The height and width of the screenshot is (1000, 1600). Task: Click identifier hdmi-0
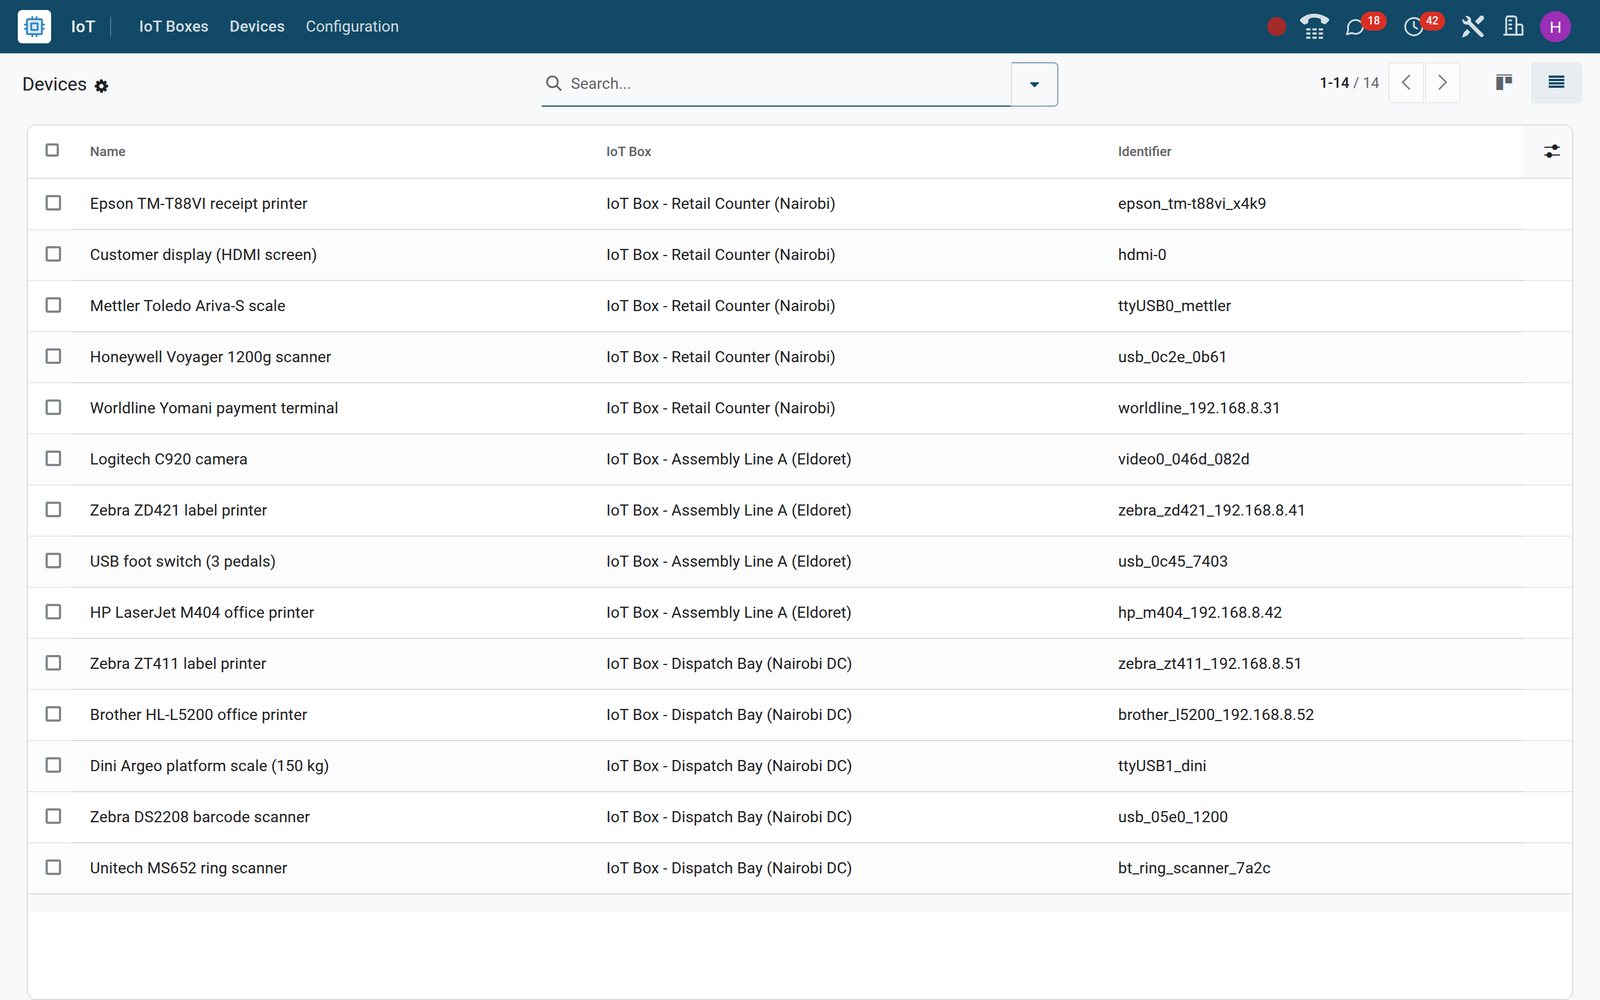(1142, 255)
